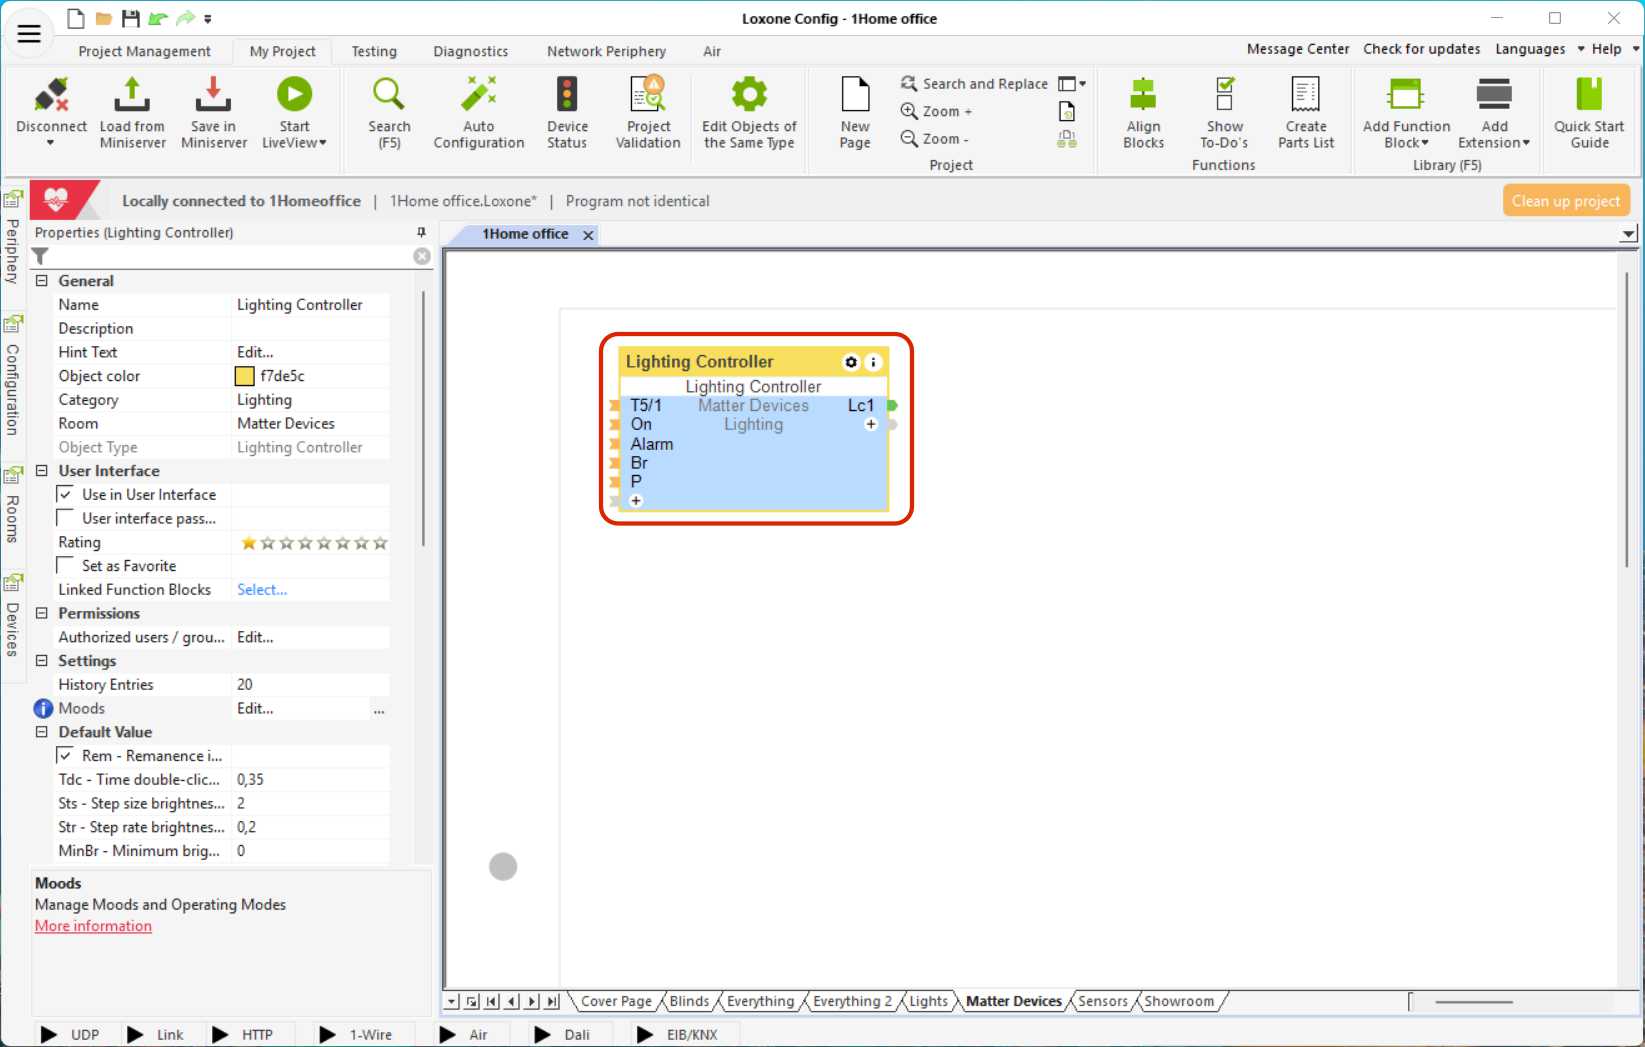Enable Set as Favorite checkbox

pos(65,566)
